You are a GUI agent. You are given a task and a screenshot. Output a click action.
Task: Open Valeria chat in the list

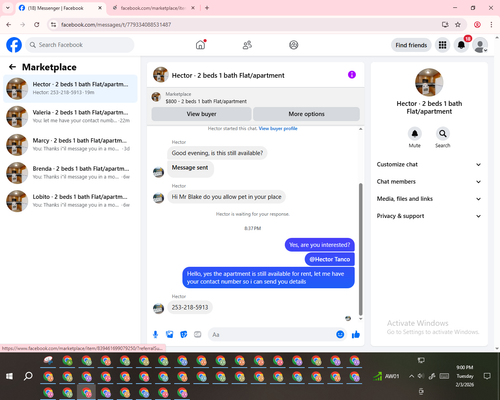(x=70, y=117)
